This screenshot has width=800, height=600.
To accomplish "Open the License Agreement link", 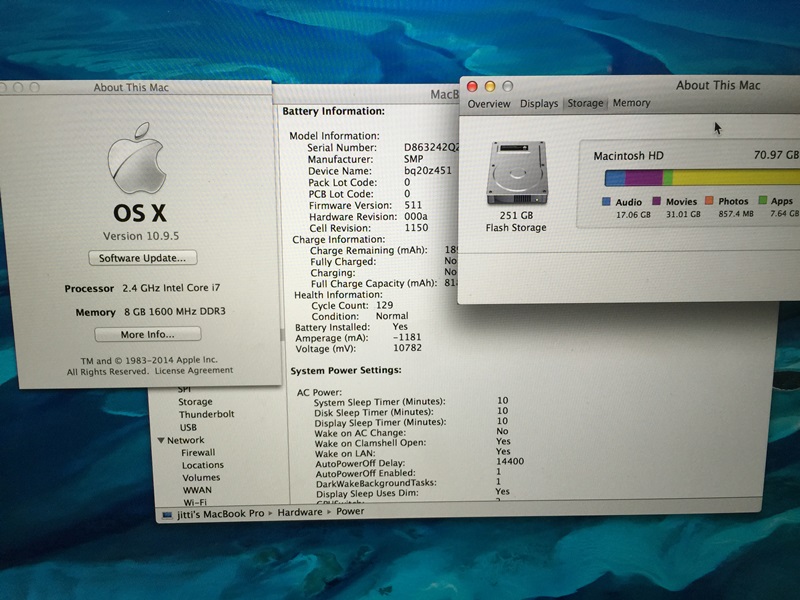I will point(194,371).
